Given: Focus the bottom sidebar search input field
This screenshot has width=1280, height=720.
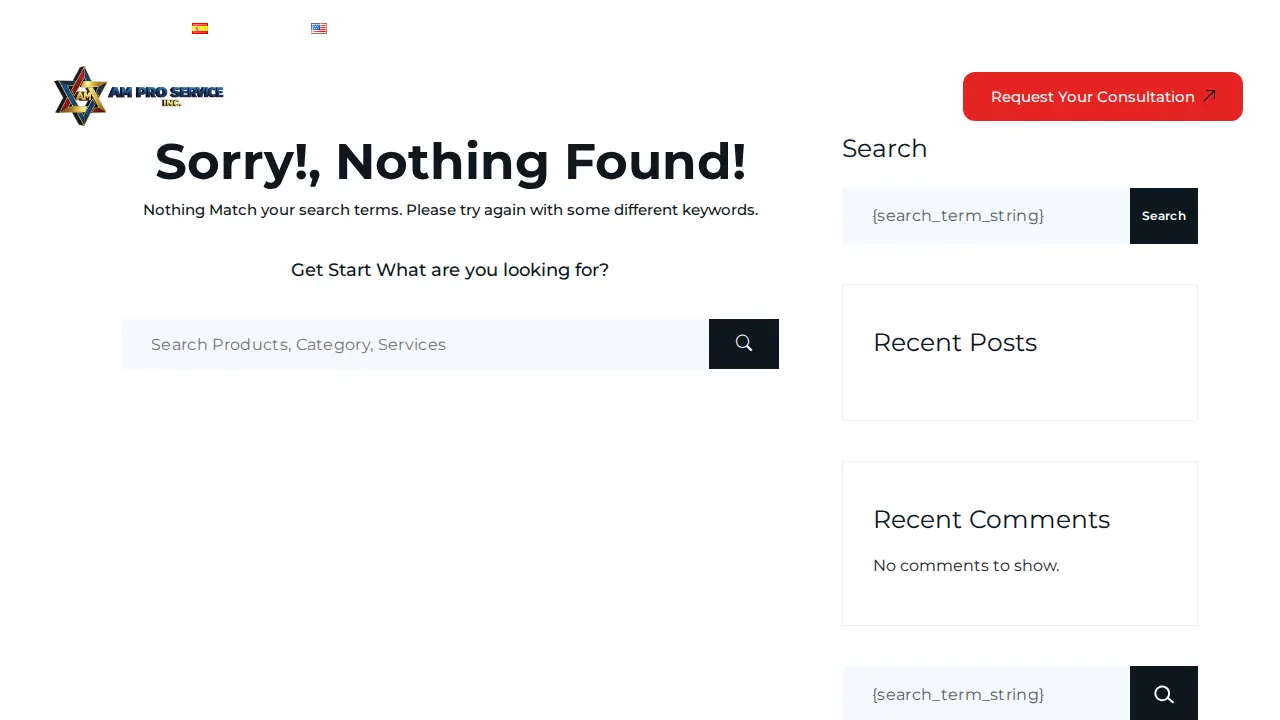Looking at the screenshot, I should click(x=986, y=694).
